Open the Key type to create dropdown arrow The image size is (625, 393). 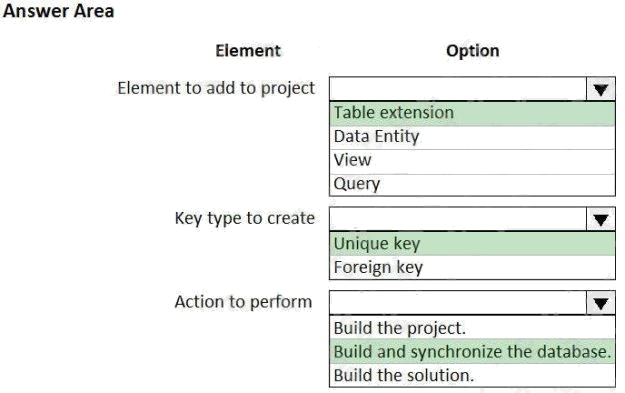click(x=601, y=219)
